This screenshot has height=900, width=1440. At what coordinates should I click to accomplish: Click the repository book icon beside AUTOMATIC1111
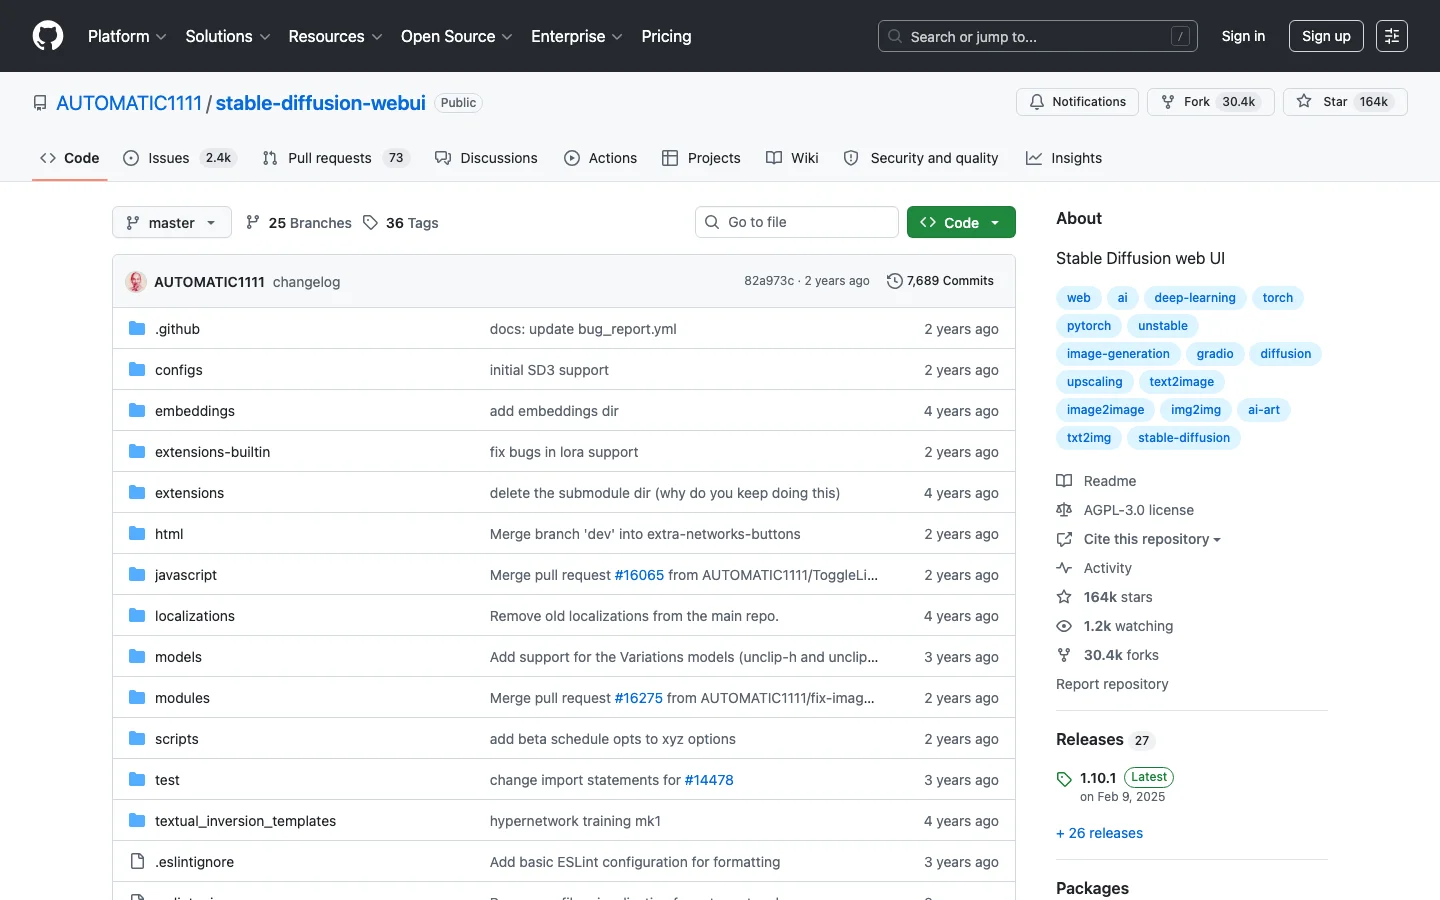(x=40, y=103)
